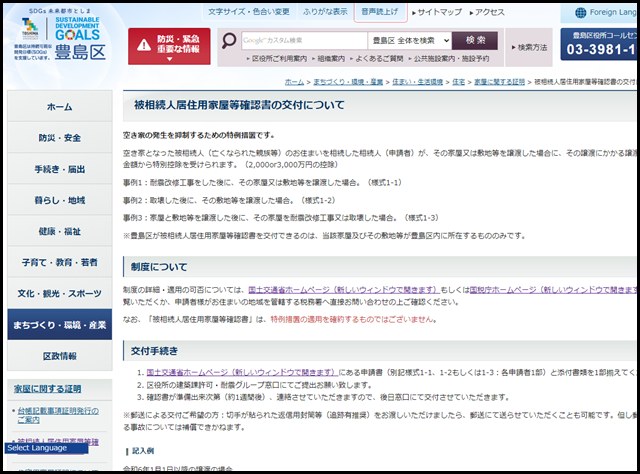This screenshot has width=640, height=474.
Task: Click page title 被相続人居住用家屋等確認書の交付について
Action: tap(239, 105)
